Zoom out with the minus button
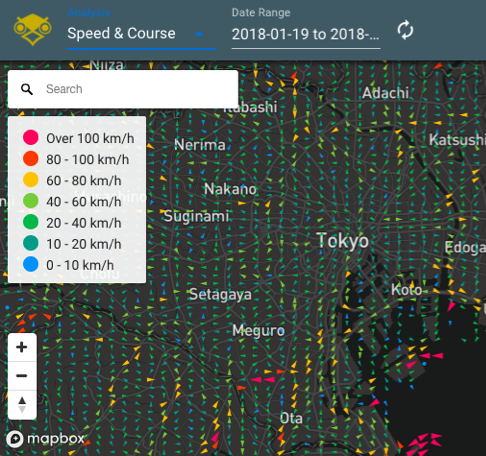This screenshot has width=486, height=456. pyautogui.click(x=22, y=376)
